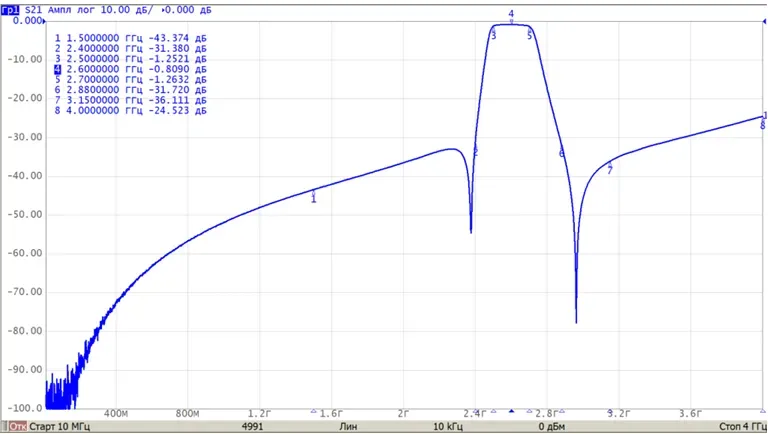Click marker 1 on the trace
The height and width of the screenshot is (434, 768).
pyautogui.click(x=313, y=197)
